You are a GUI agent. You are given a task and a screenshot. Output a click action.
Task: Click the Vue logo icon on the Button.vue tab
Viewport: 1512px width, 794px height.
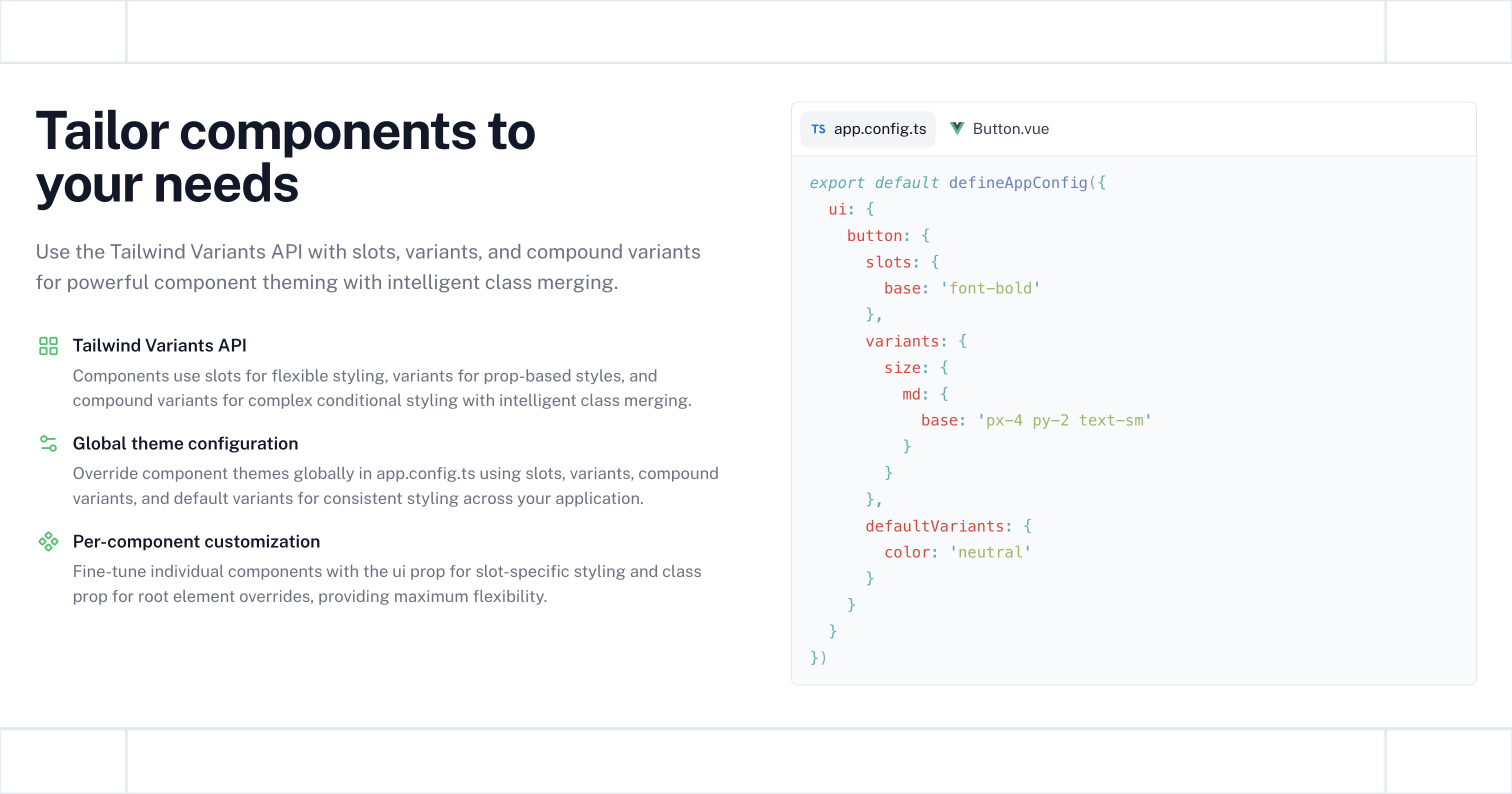(957, 129)
